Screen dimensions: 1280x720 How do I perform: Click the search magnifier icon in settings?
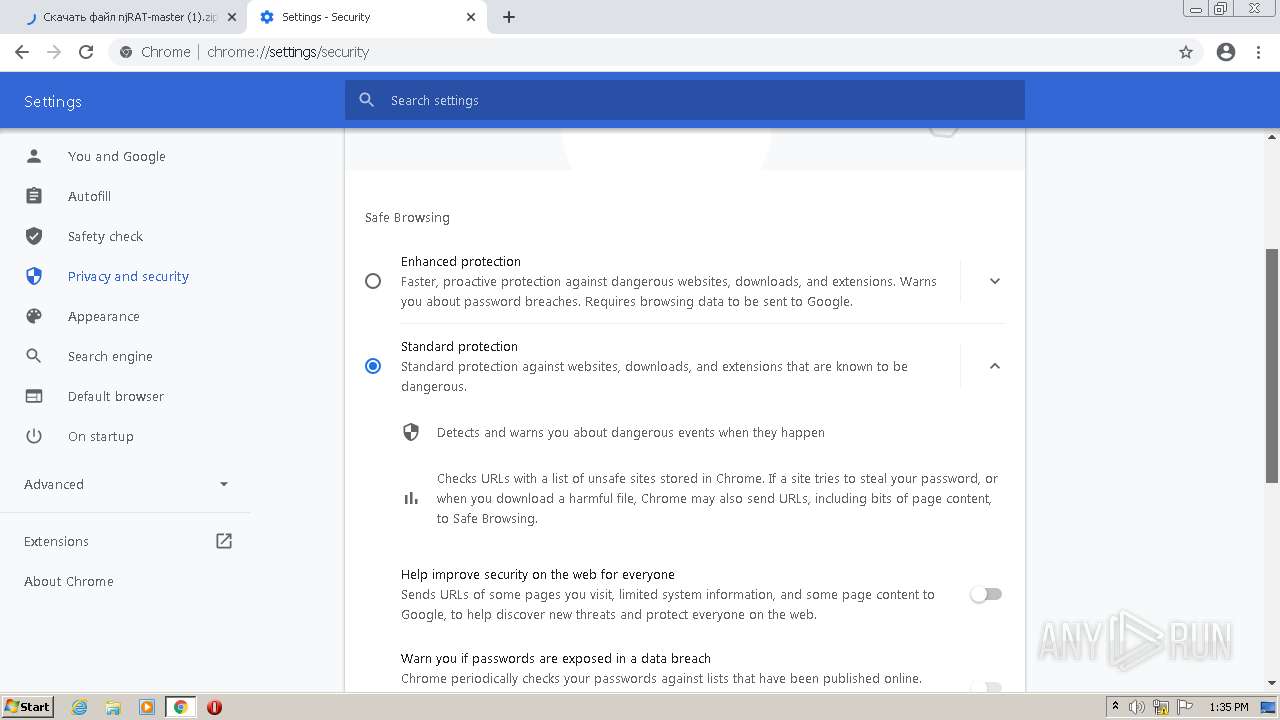click(367, 100)
